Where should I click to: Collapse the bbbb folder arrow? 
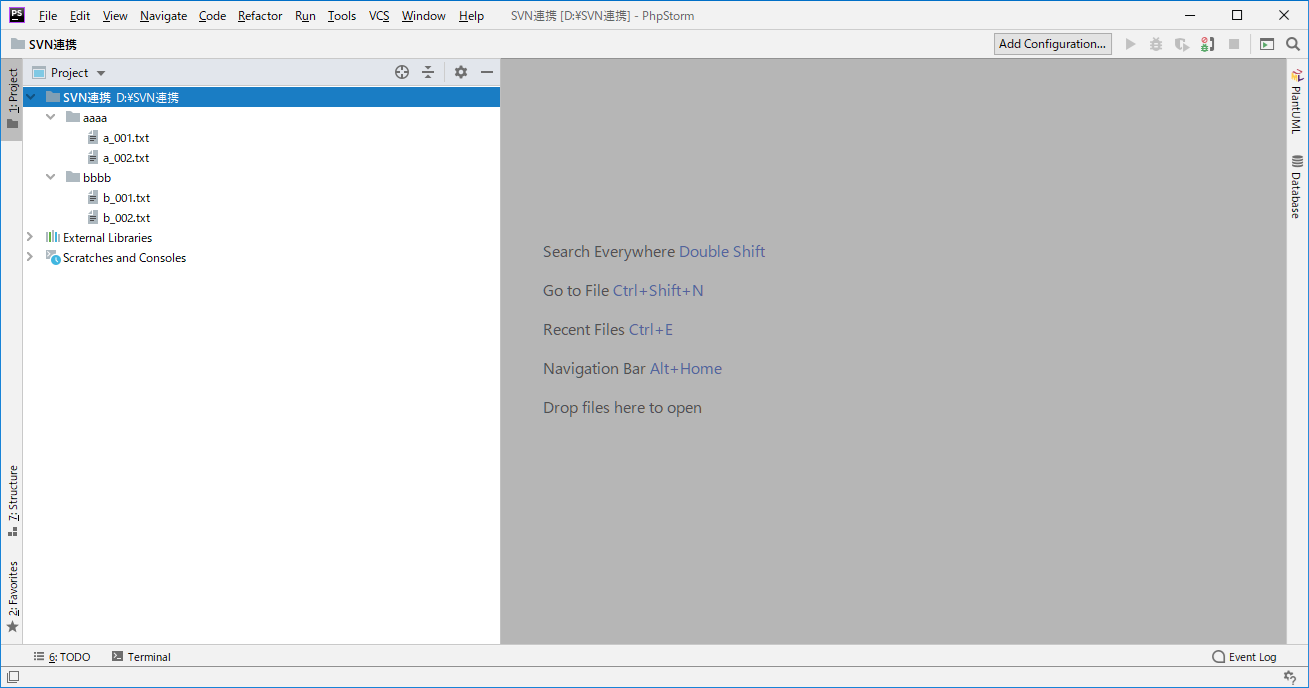tap(51, 178)
